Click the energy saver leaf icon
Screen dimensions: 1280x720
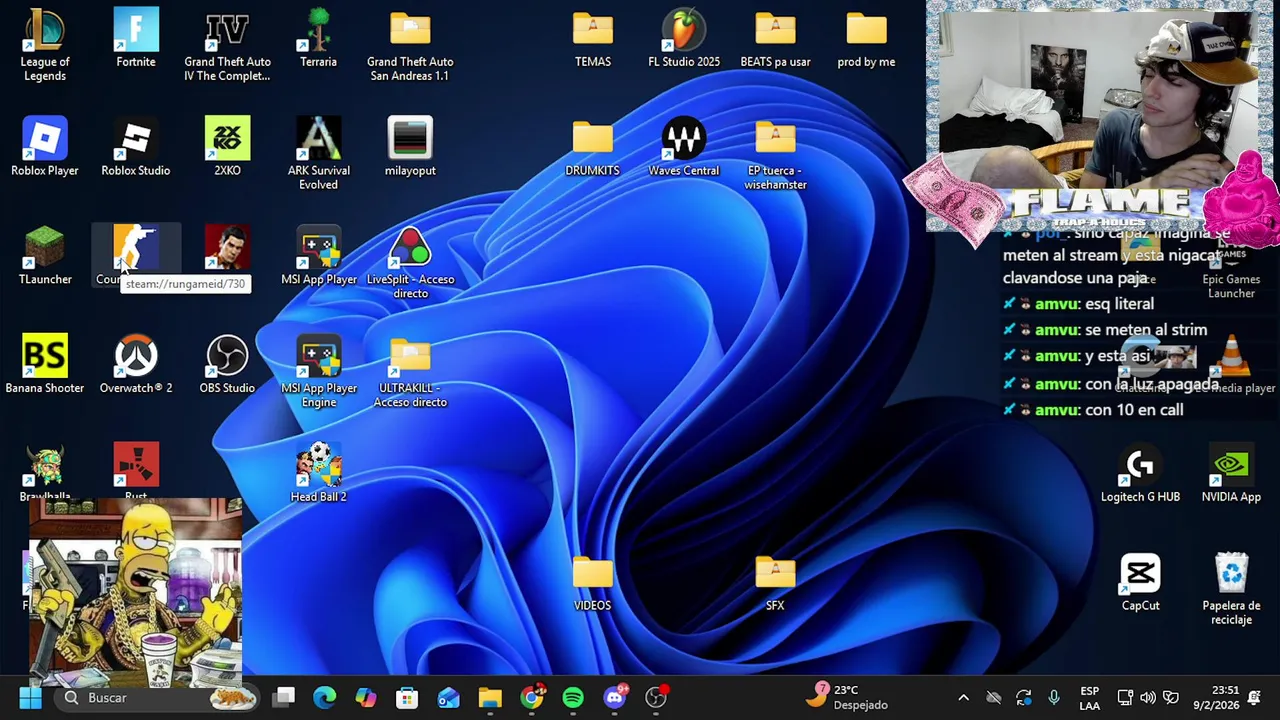[x=1171, y=697]
